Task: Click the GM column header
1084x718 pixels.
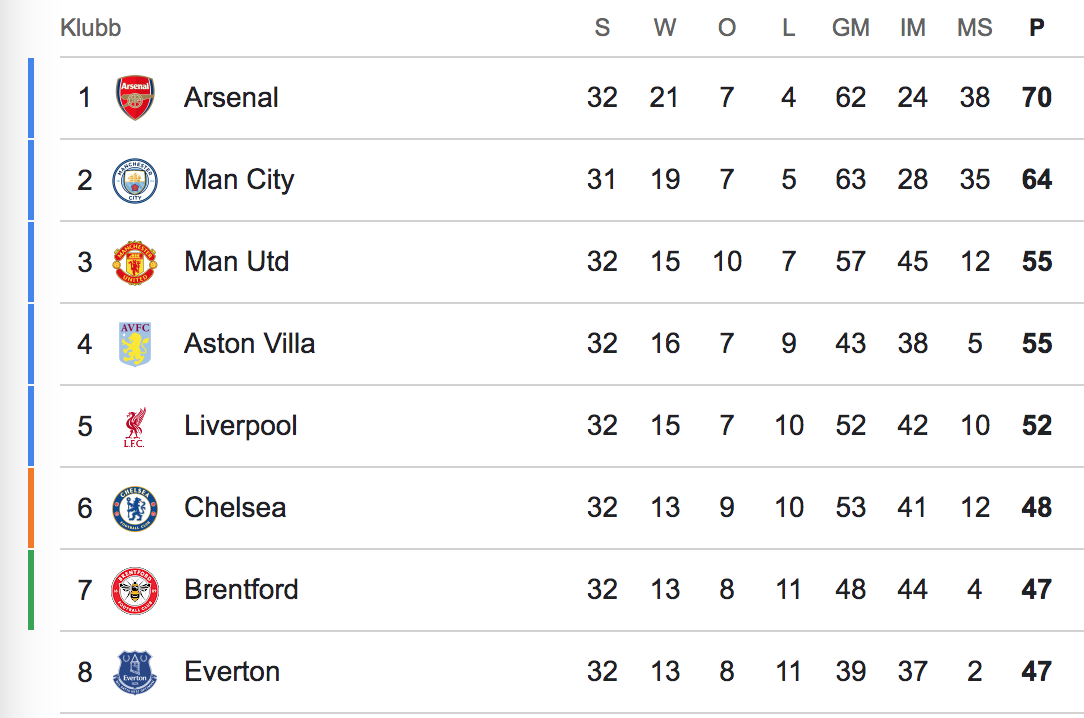Action: pyautogui.click(x=851, y=28)
